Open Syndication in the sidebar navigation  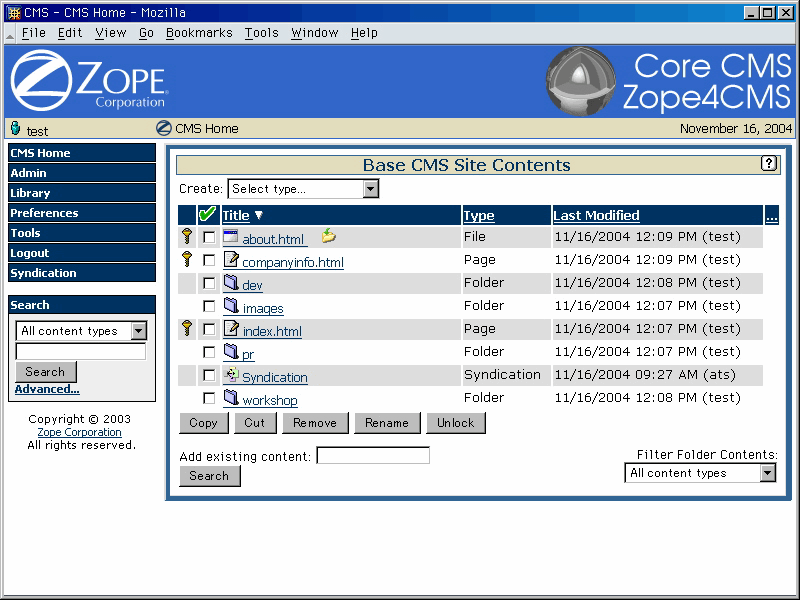[82, 273]
